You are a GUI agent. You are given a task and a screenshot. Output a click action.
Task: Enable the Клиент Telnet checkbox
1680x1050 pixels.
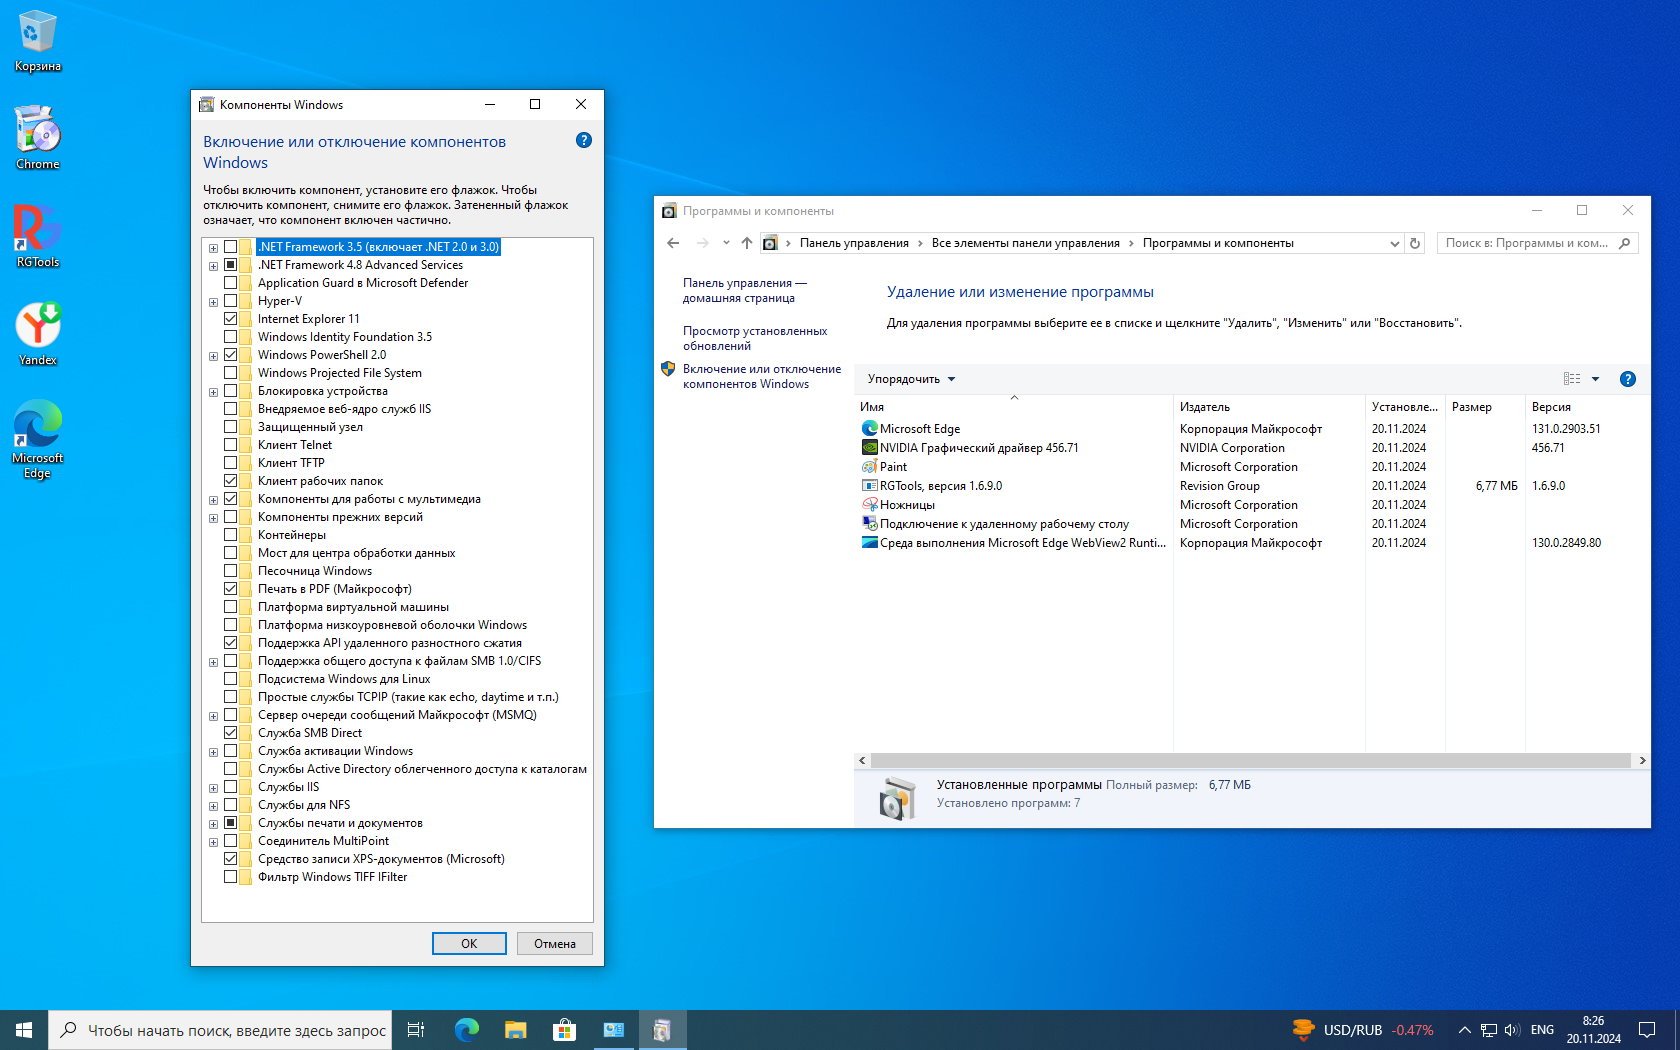pos(231,445)
